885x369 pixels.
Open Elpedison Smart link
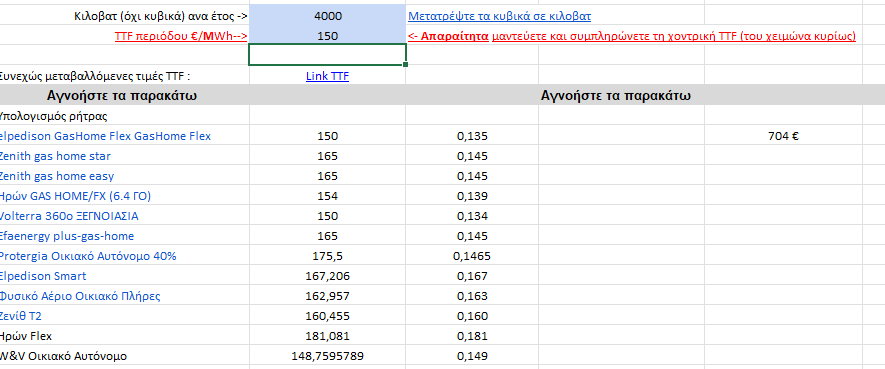coord(43,276)
